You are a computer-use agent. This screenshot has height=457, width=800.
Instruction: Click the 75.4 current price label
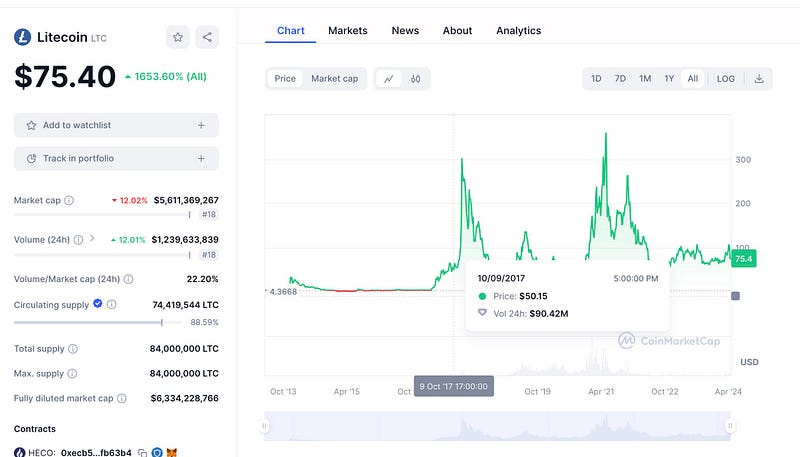(x=743, y=259)
